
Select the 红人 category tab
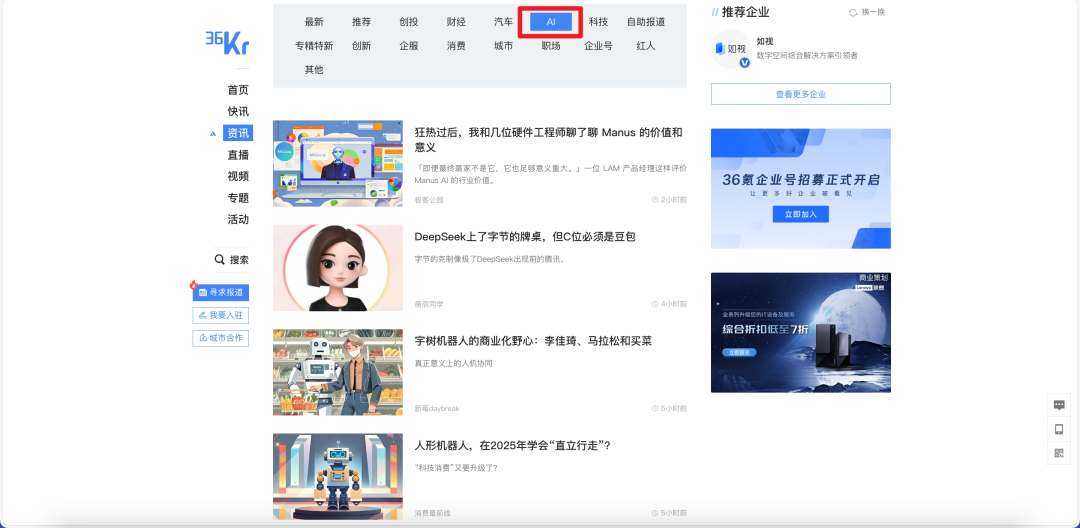(x=646, y=46)
